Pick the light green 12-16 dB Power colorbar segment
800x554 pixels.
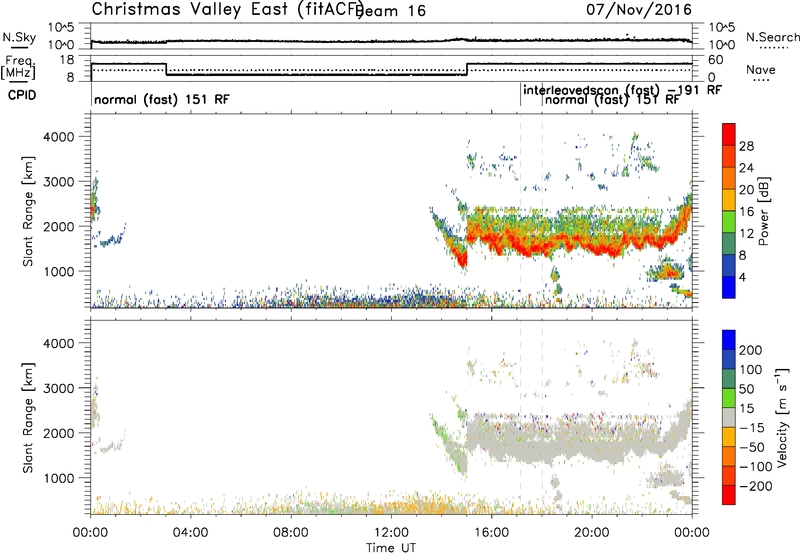[729, 222]
